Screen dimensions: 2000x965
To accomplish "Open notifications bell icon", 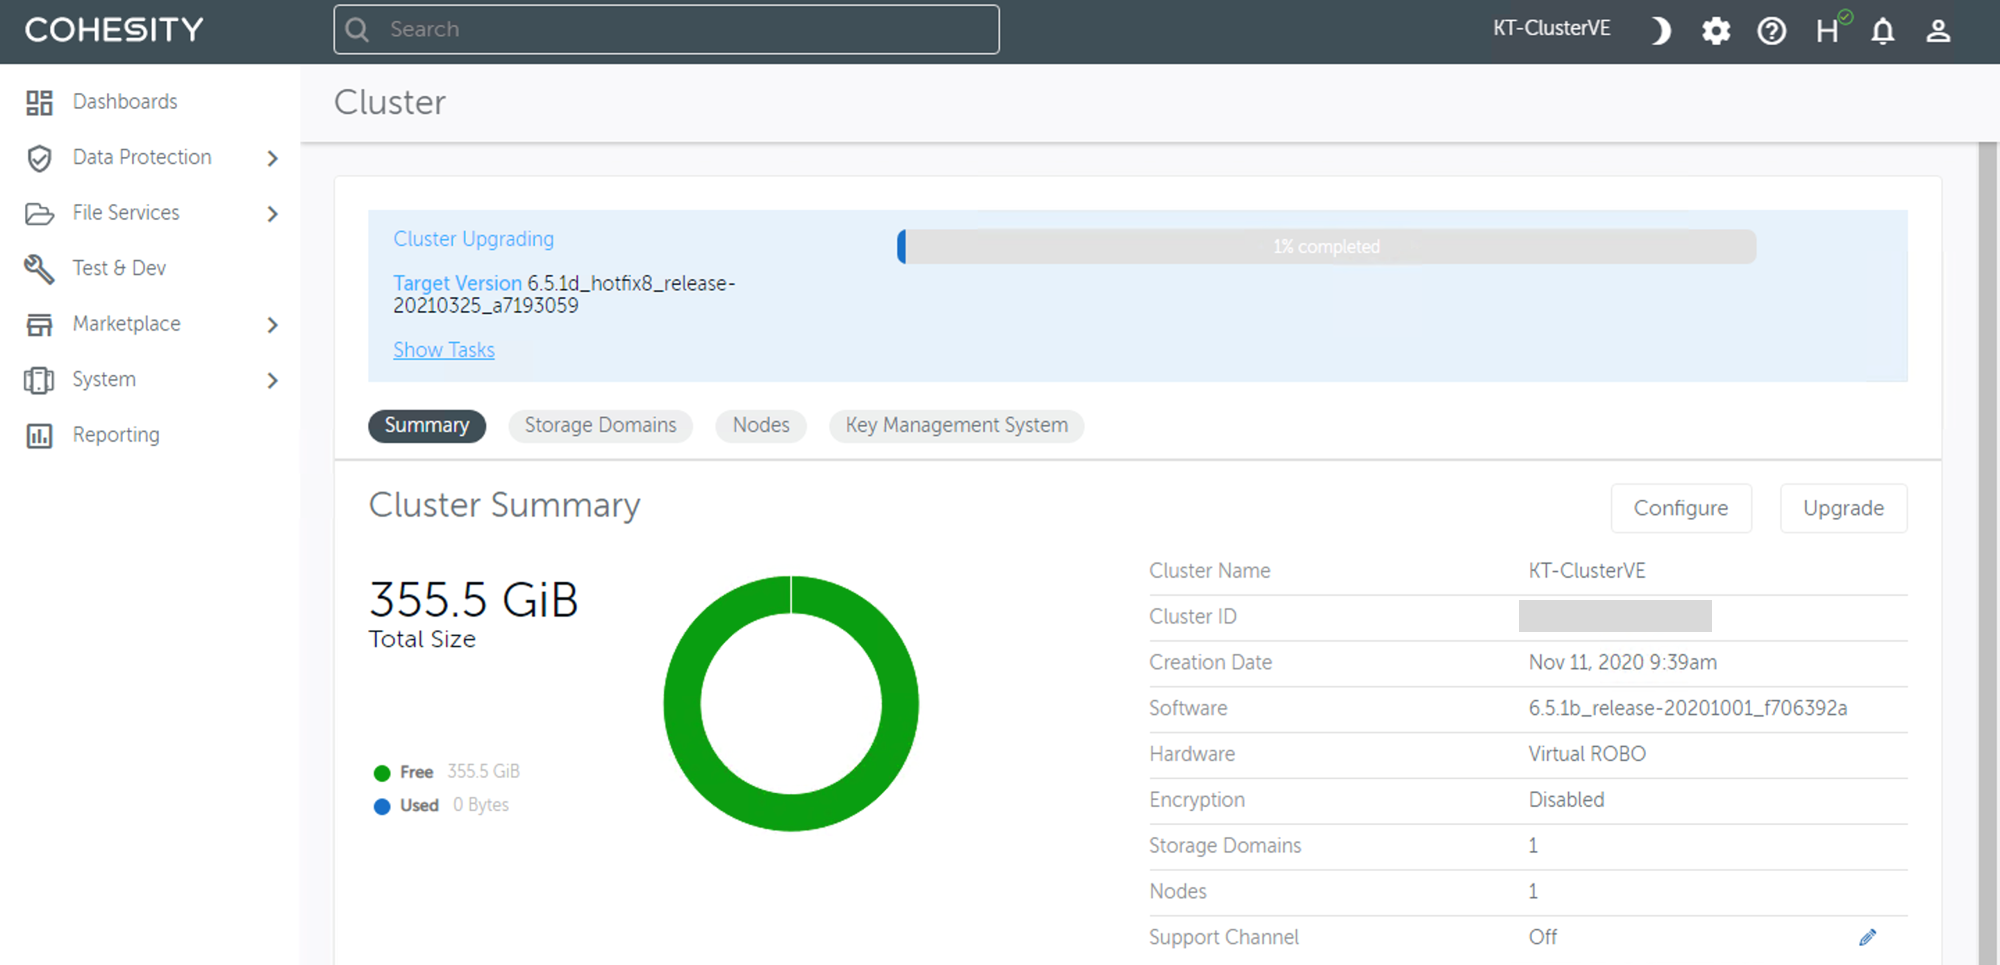I will pyautogui.click(x=1883, y=31).
